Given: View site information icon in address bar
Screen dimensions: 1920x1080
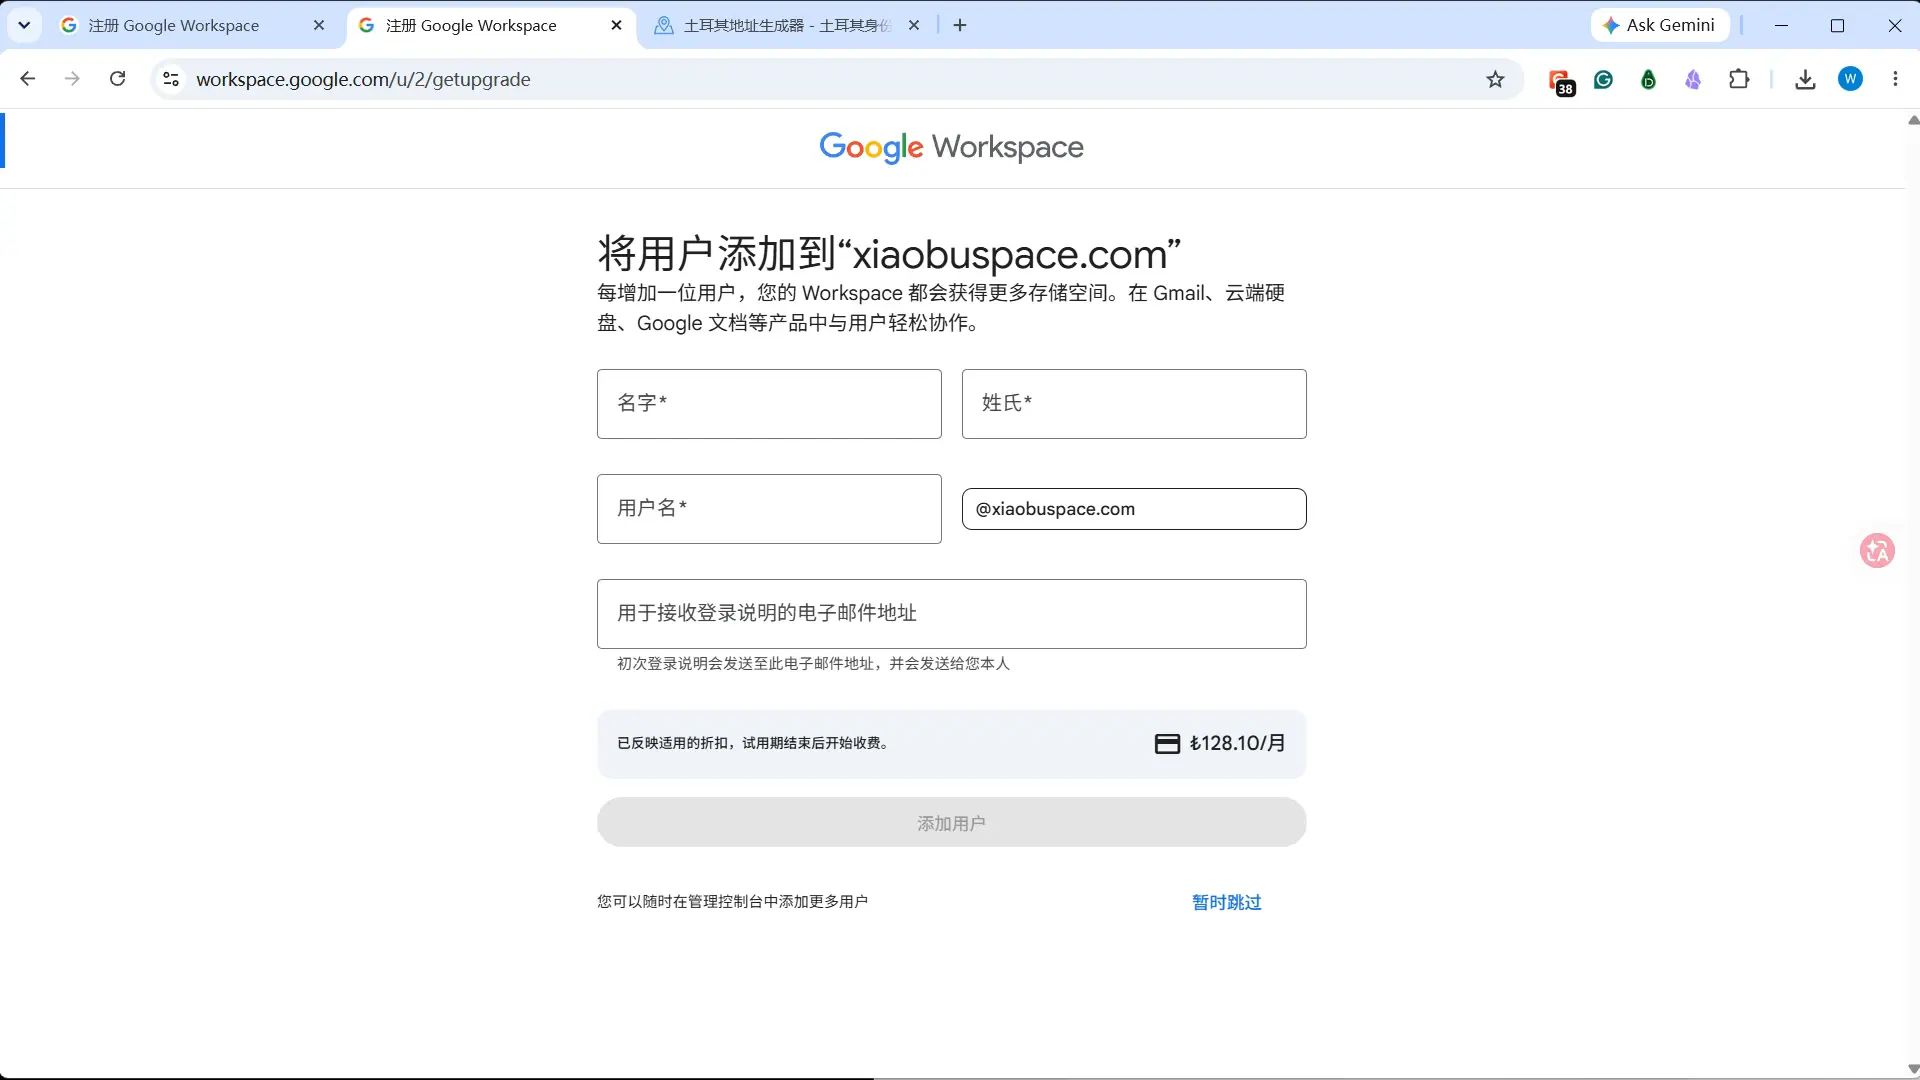Looking at the screenshot, I should [x=171, y=79].
